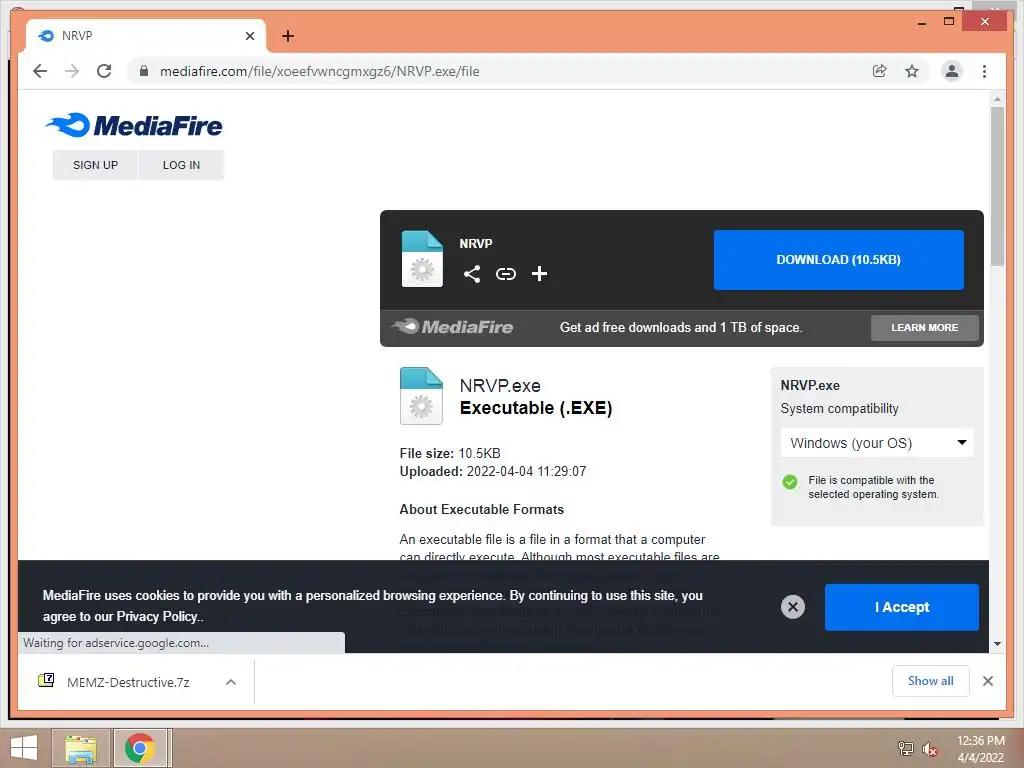Click the grey MediaFire logo in promo bar
This screenshot has height=768, width=1024.
point(453,327)
